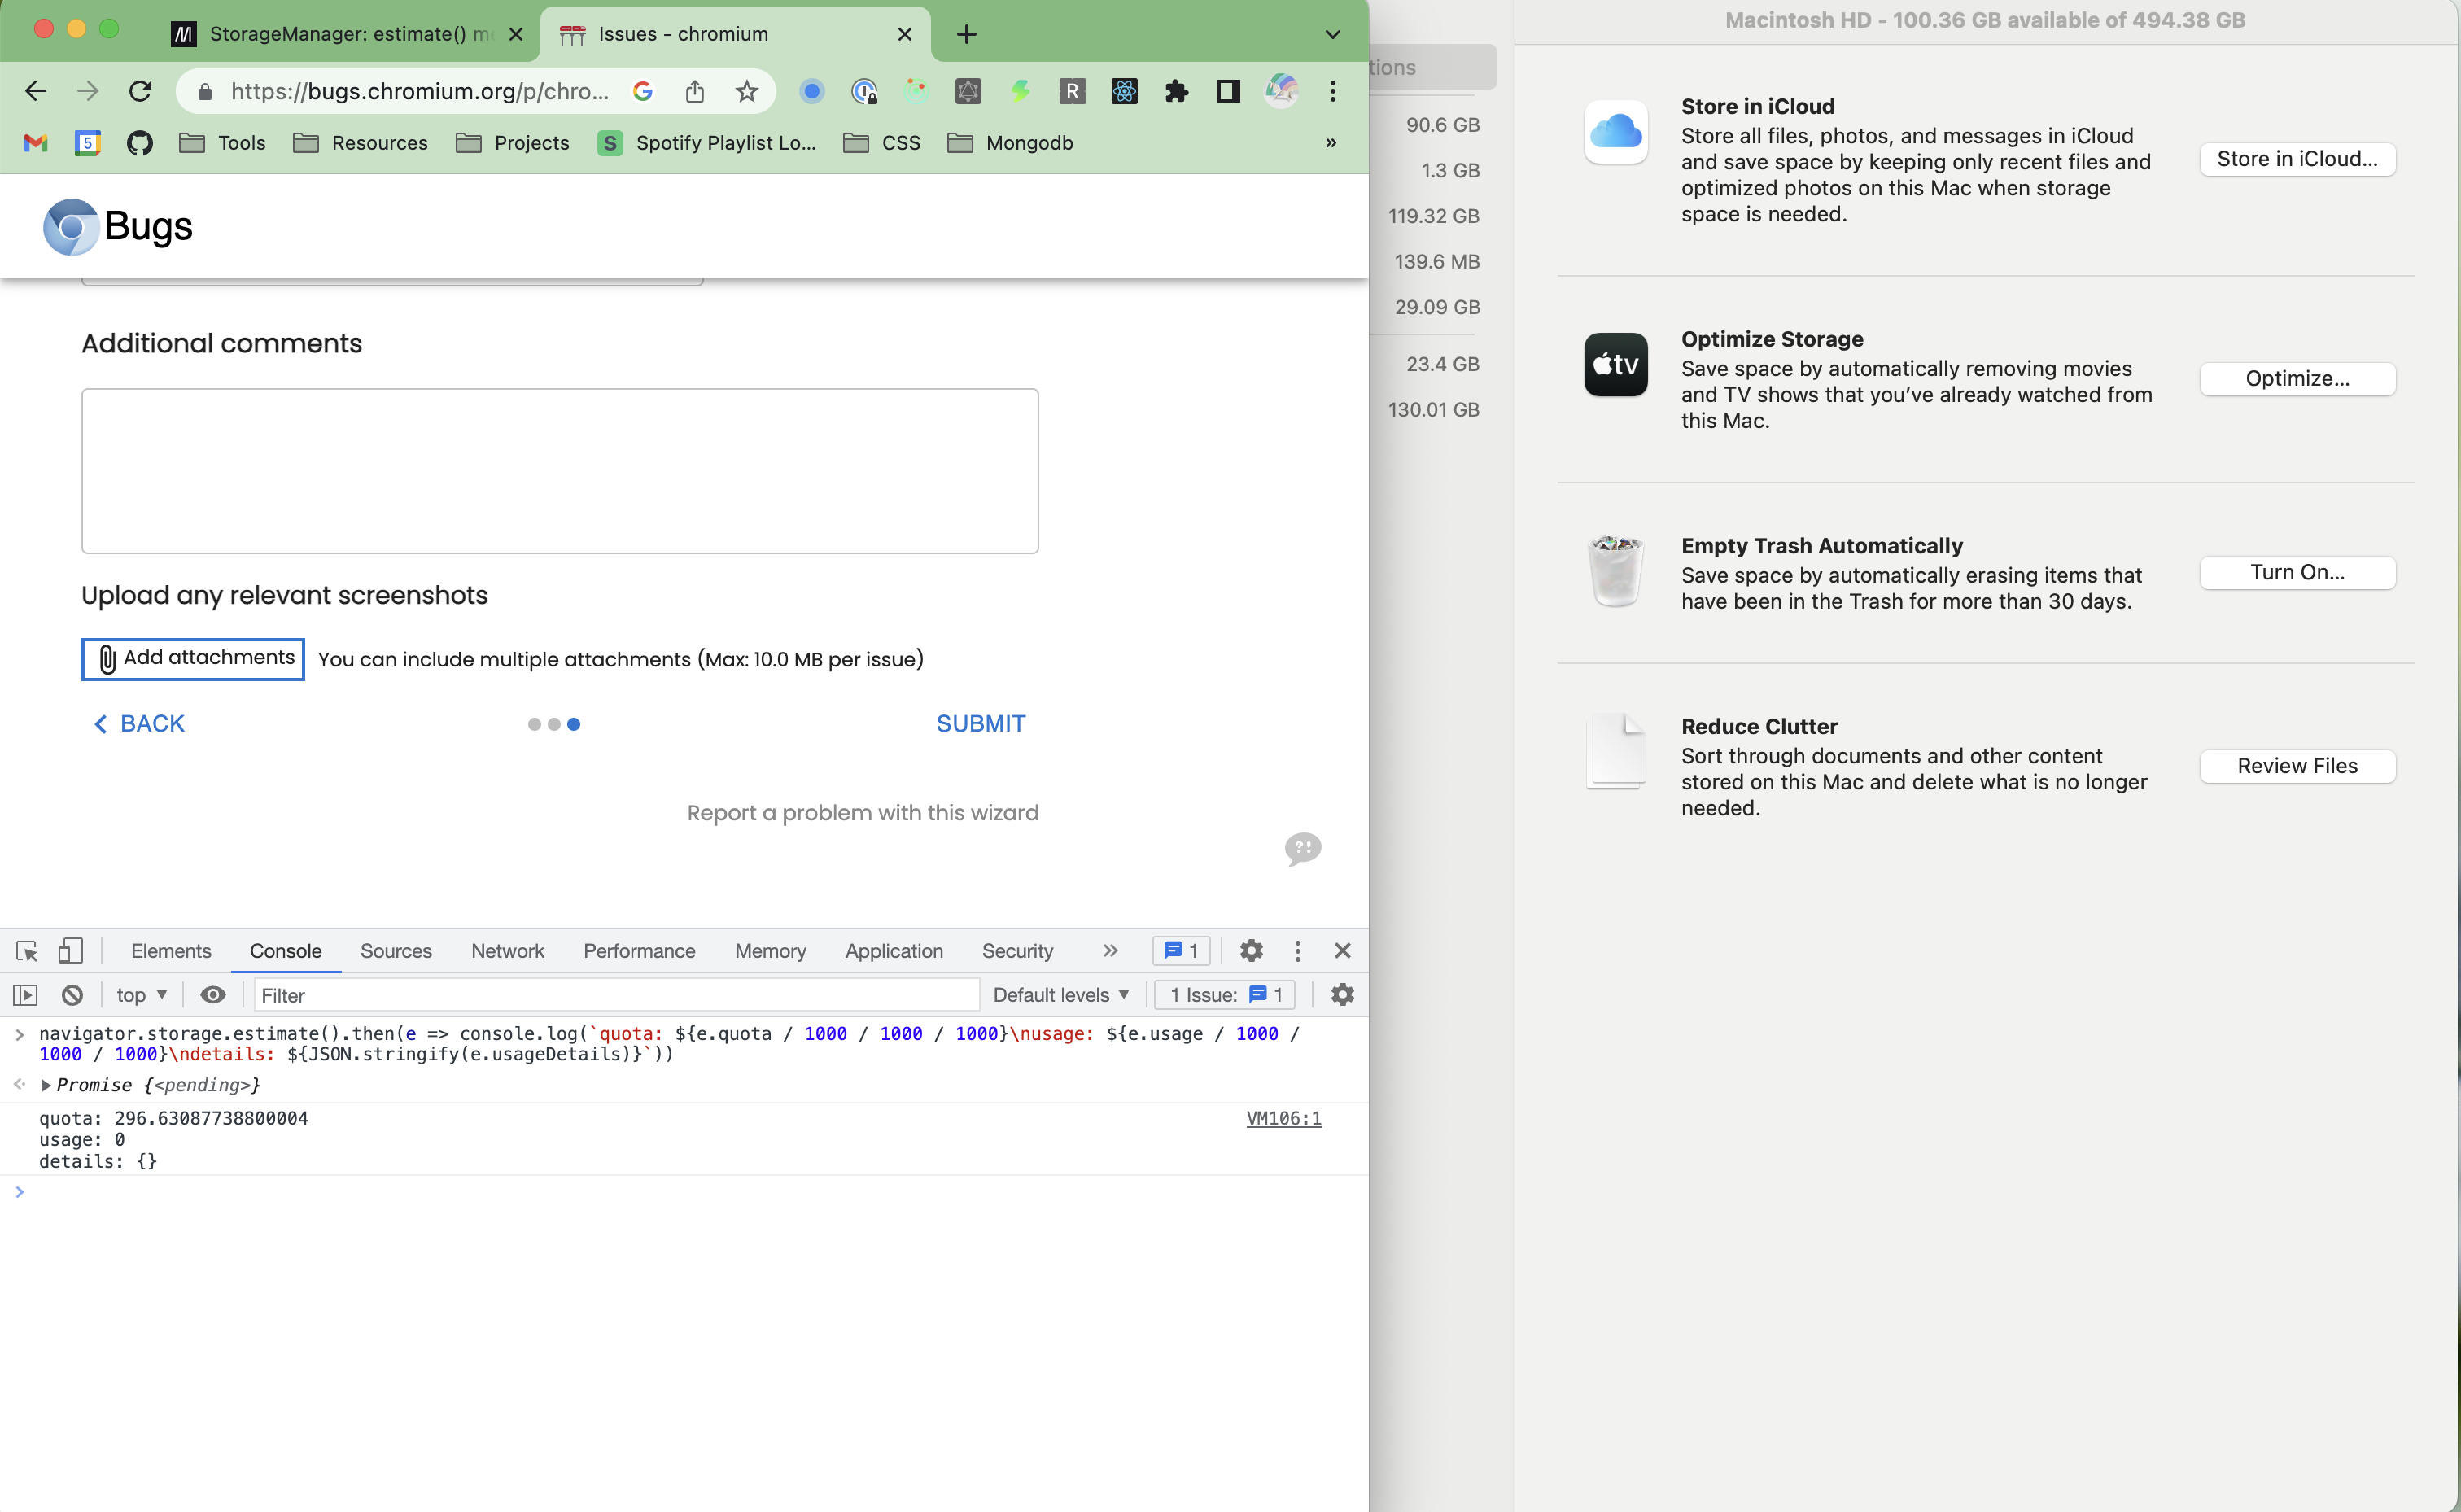Viewport: 2461px width, 1512px height.
Task: Open the top JavaScript context dropdown
Action: [x=141, y=995]
